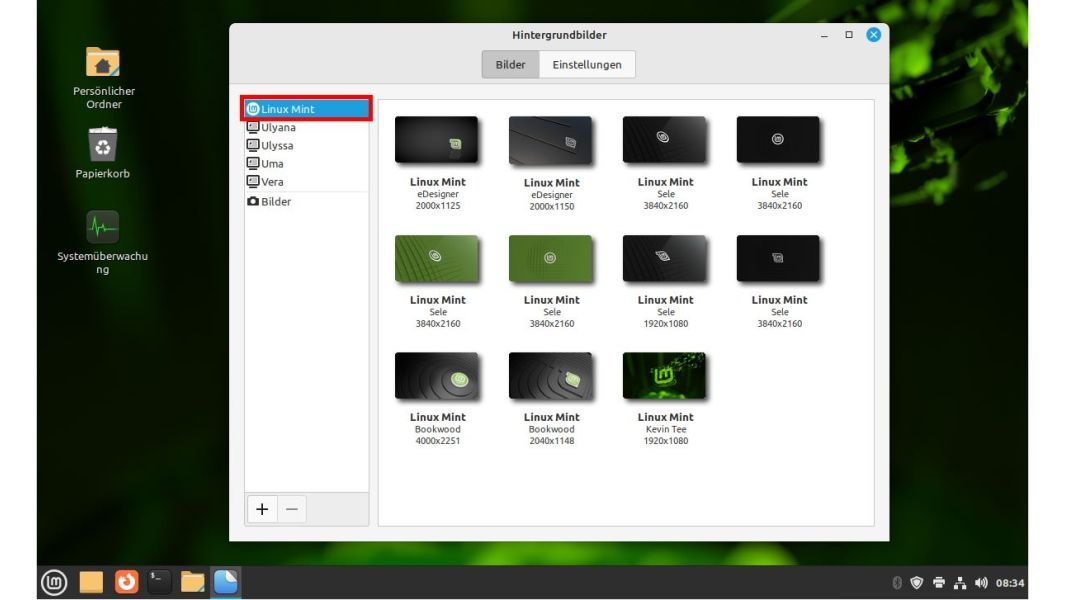
Task: Select the Ulyssa wallpaper category
Action: click(x=307, y=145)
